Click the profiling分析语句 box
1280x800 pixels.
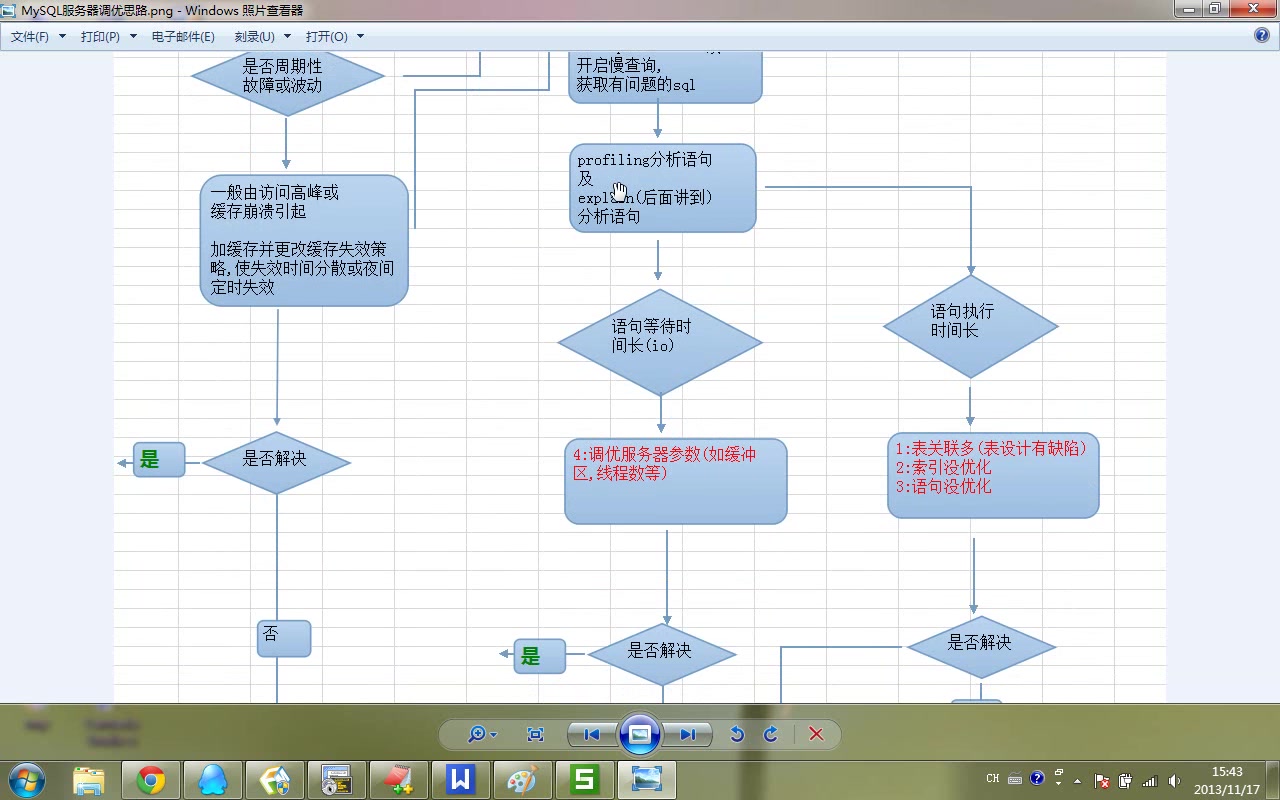(663, 188)
